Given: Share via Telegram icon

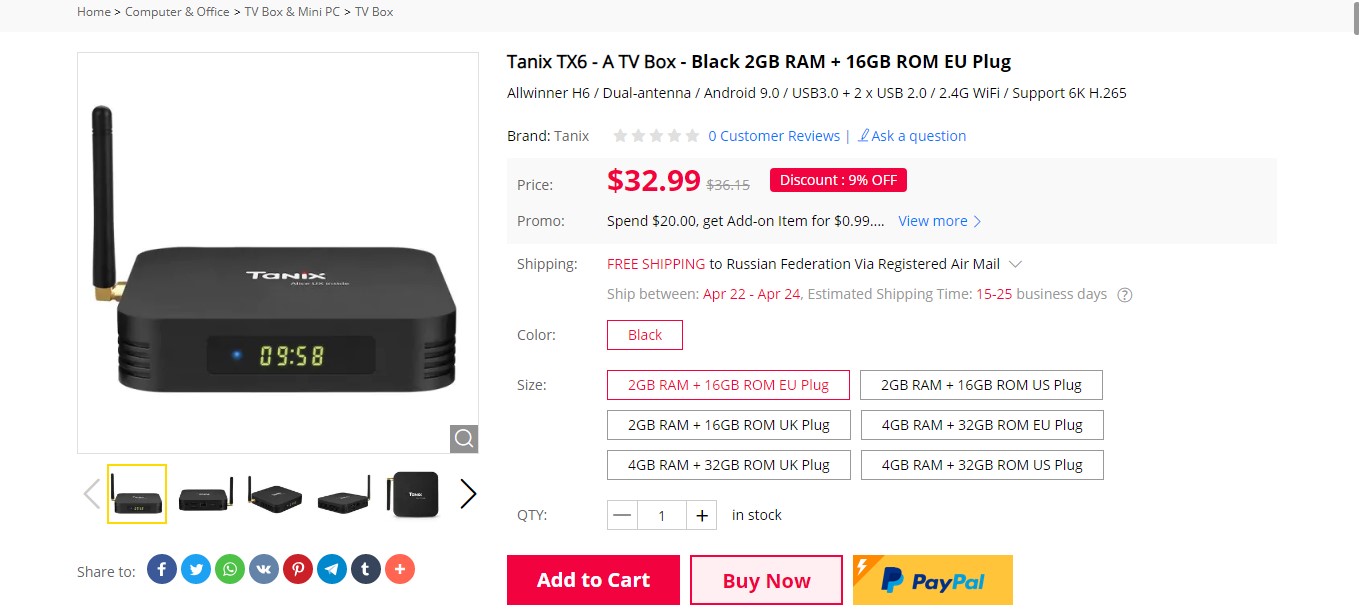Looking at the screenshot, I should [x=332, y=569].
